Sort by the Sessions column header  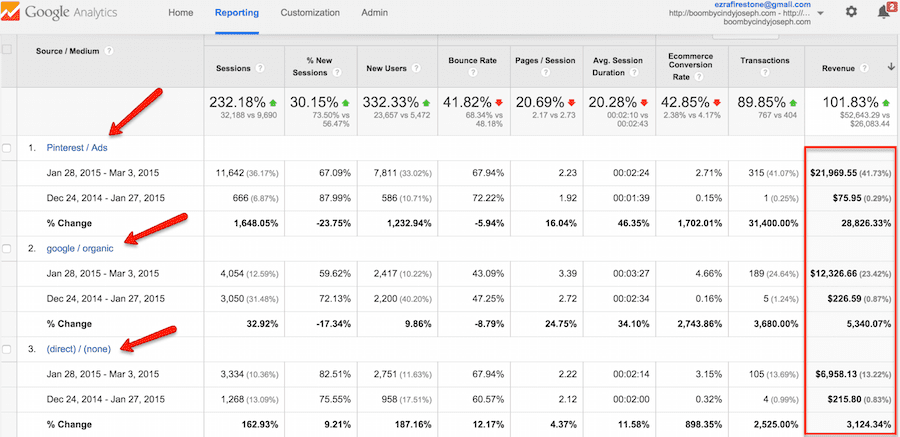click(232, 68)
